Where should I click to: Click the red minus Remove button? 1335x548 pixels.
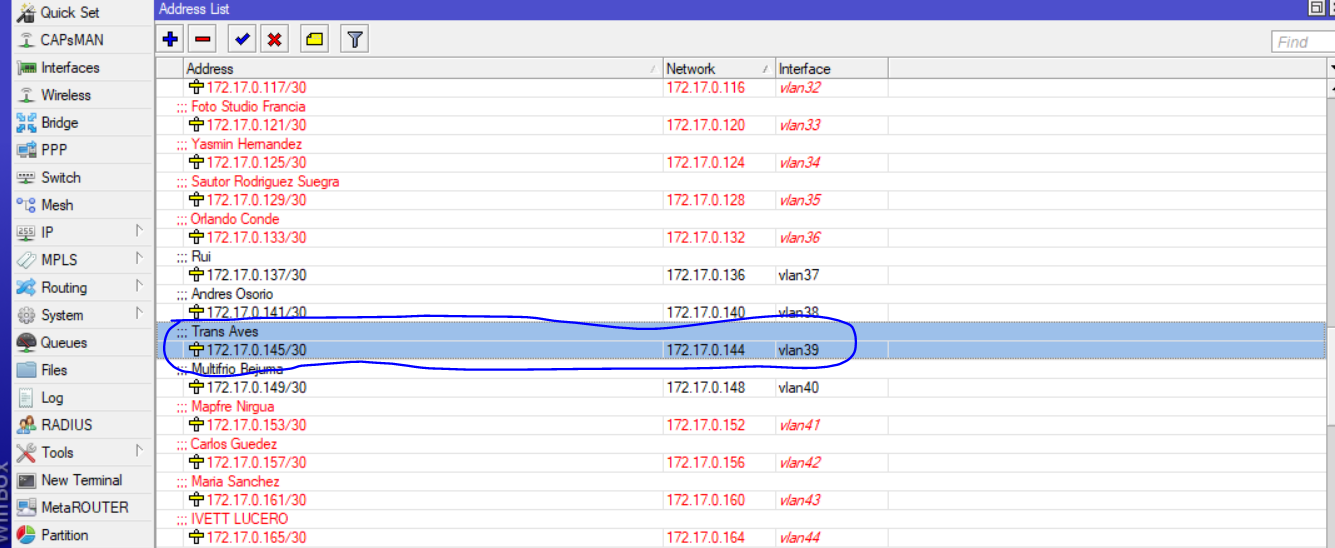click(203, 40)
